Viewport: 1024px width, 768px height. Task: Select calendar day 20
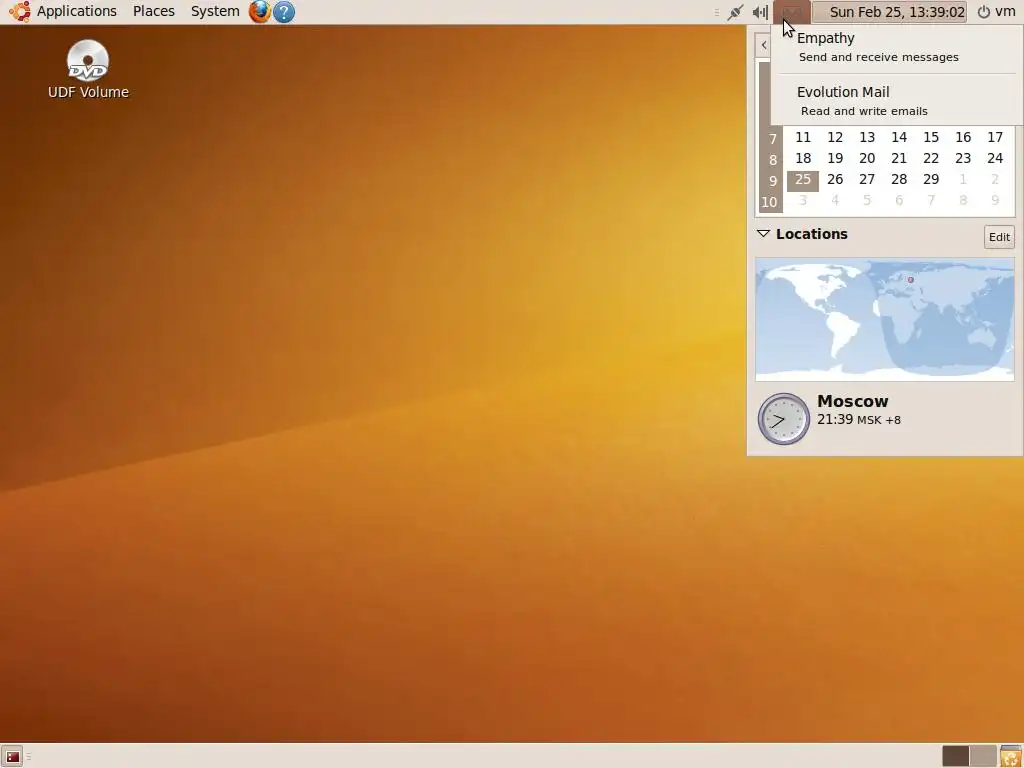coord(867,158)
